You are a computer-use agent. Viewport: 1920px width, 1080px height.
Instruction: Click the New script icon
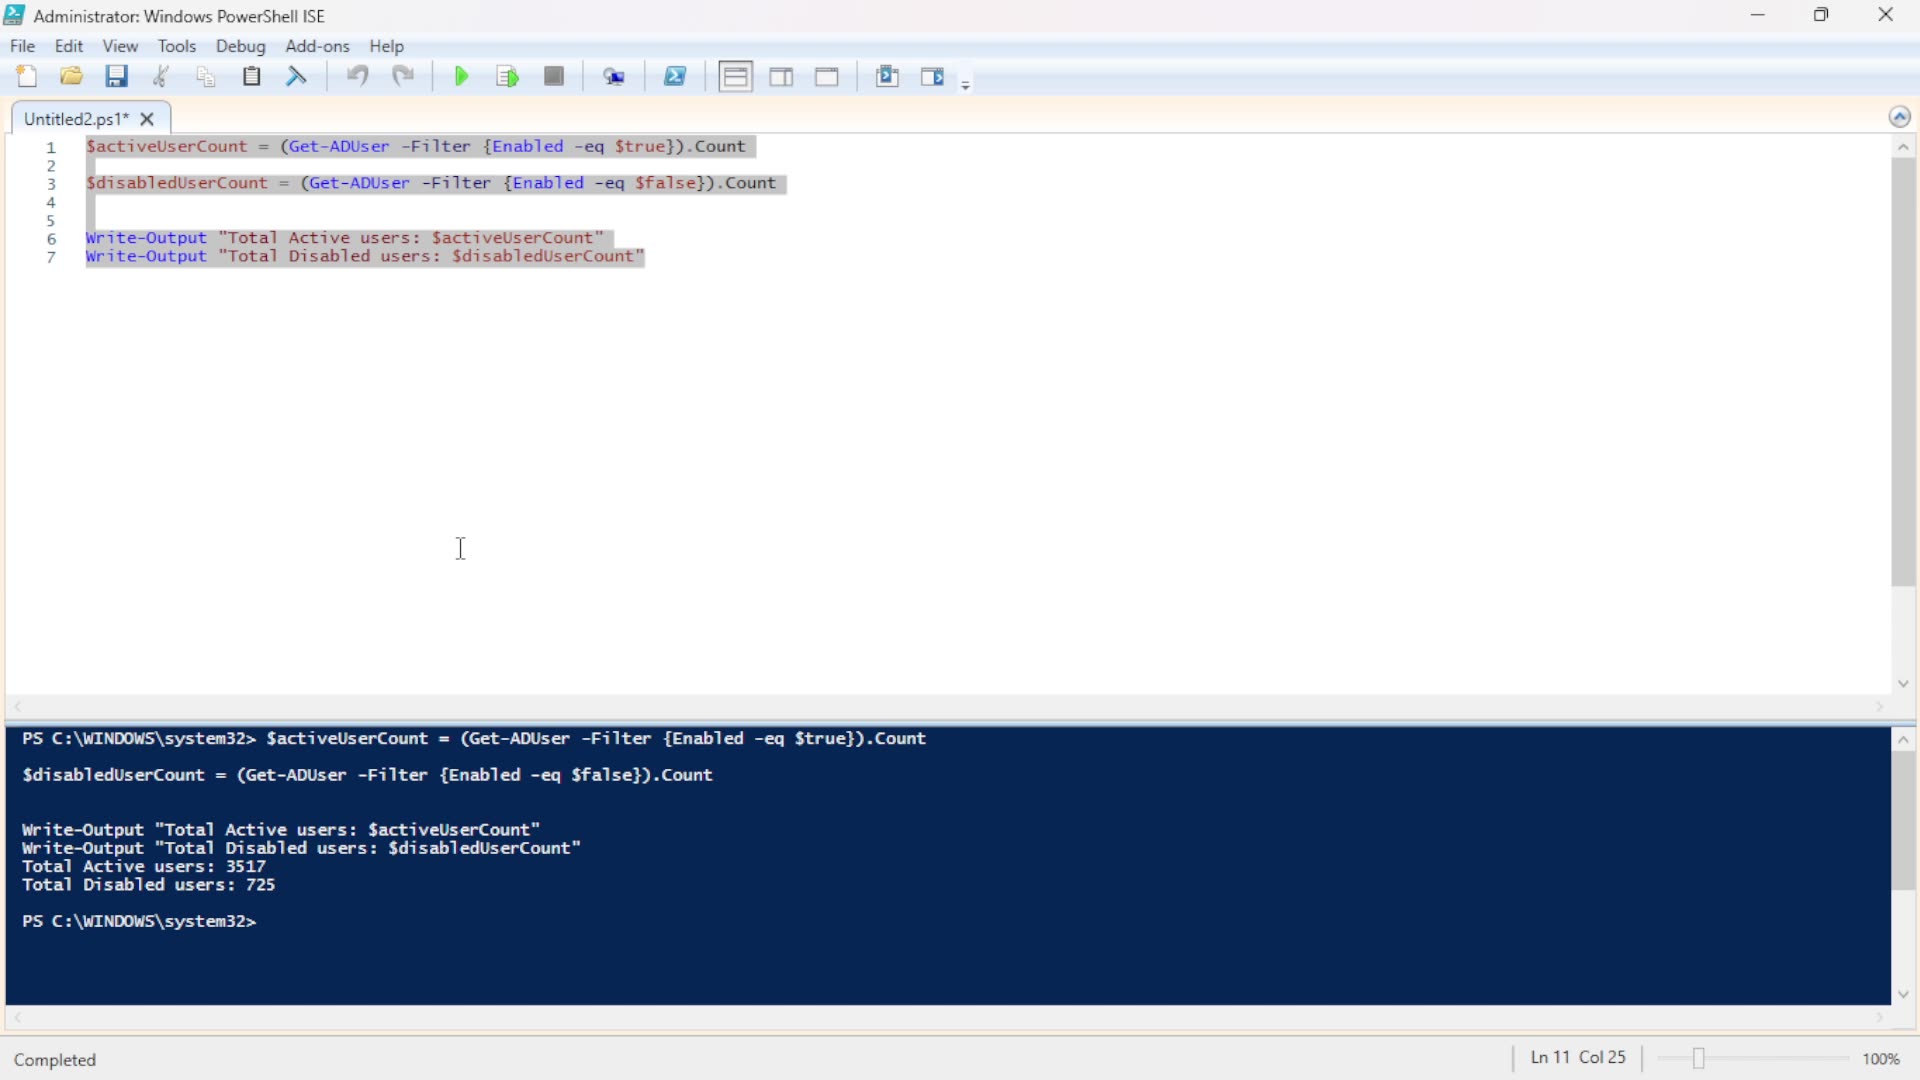tap(27, 77)
